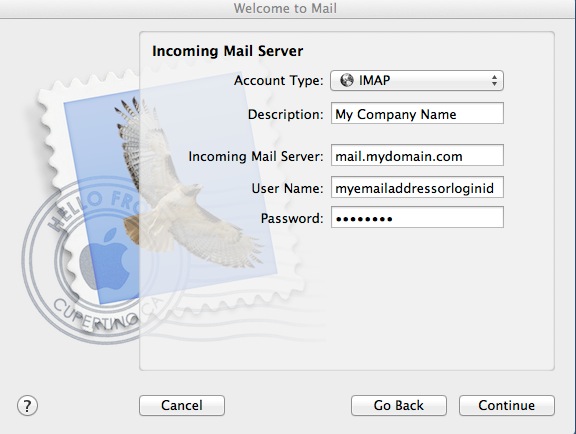Viewport: 576px width, 434px height.
Task: Click the Incoming Mail Server heading
Action: pyautogui.click(x=228, y=51)
